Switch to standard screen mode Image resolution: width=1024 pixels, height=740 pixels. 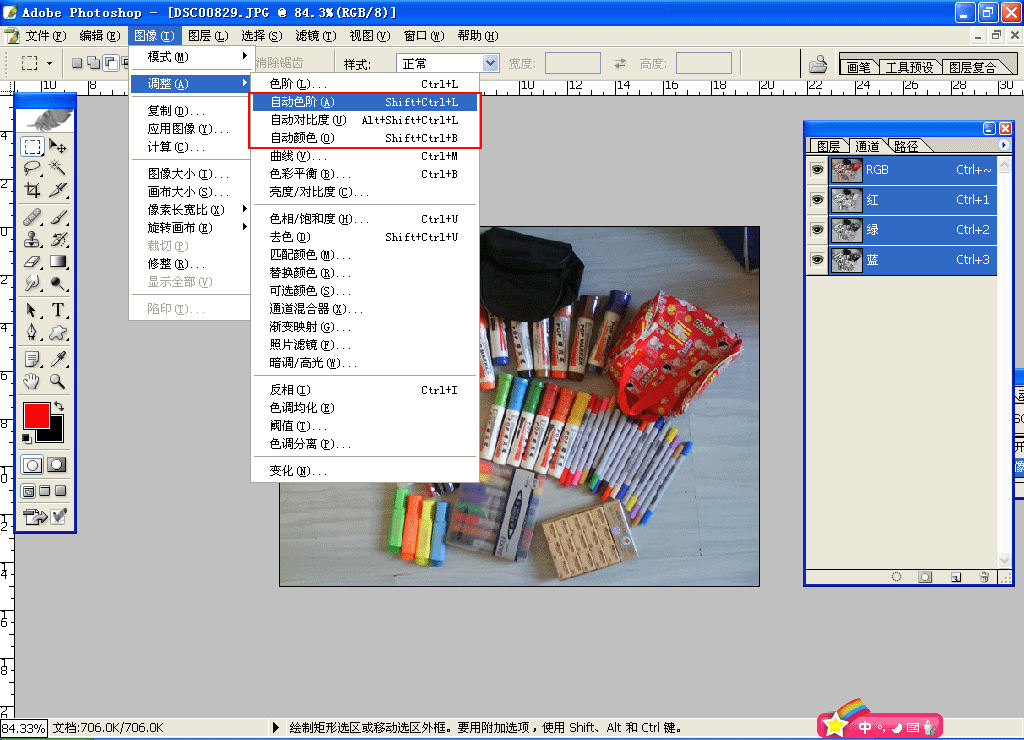[x=29, y=491]
